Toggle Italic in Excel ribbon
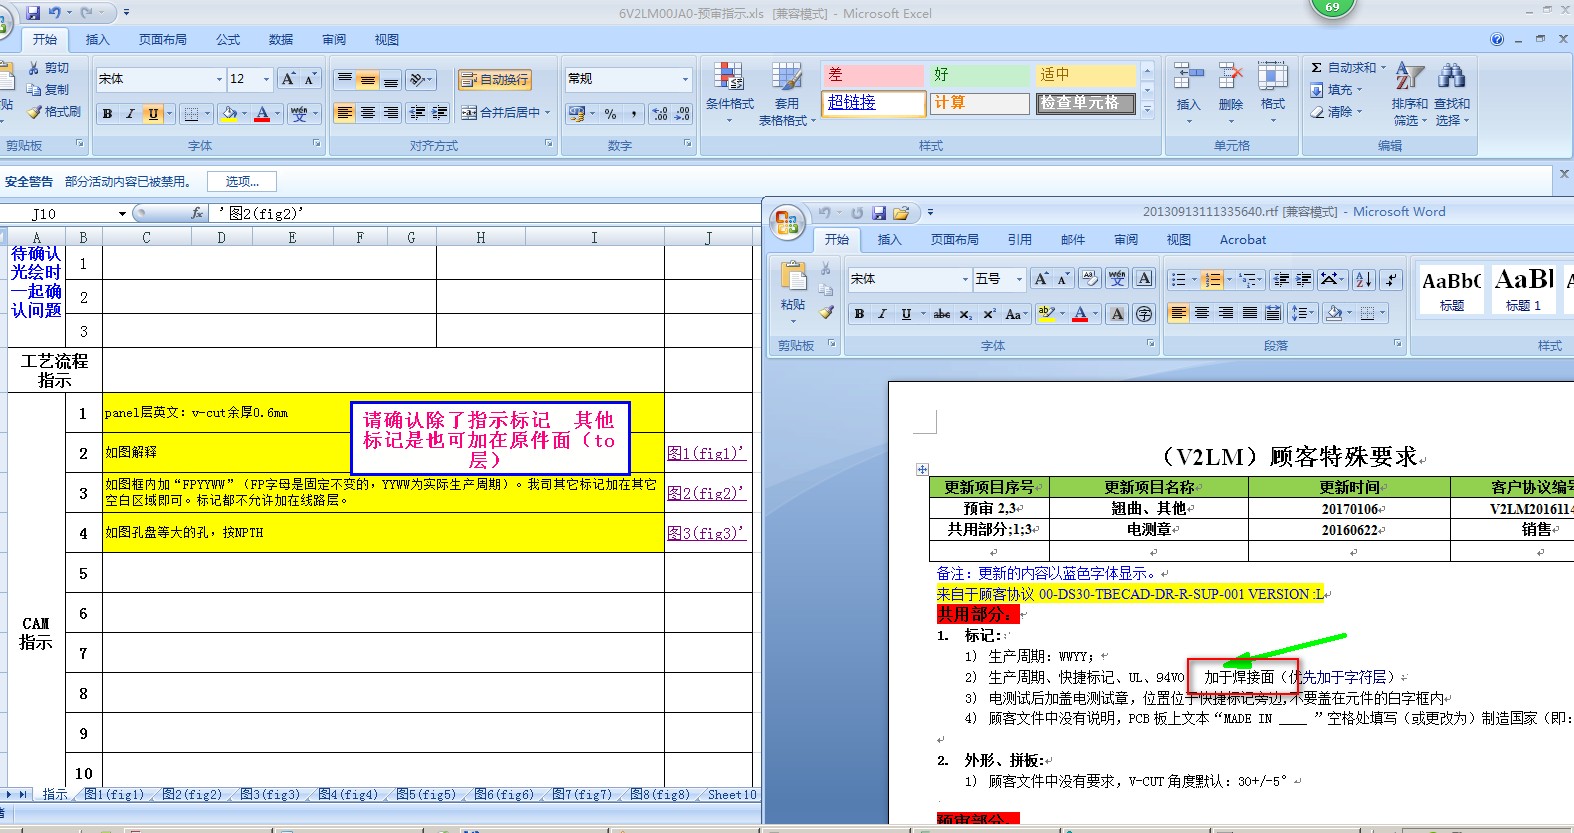The image size is (1574, 833). pos(130,114)
